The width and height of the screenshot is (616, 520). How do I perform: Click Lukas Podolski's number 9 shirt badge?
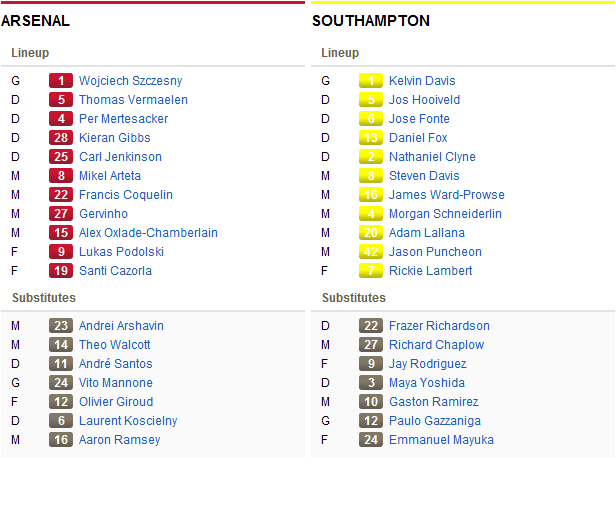pos(61,252)
